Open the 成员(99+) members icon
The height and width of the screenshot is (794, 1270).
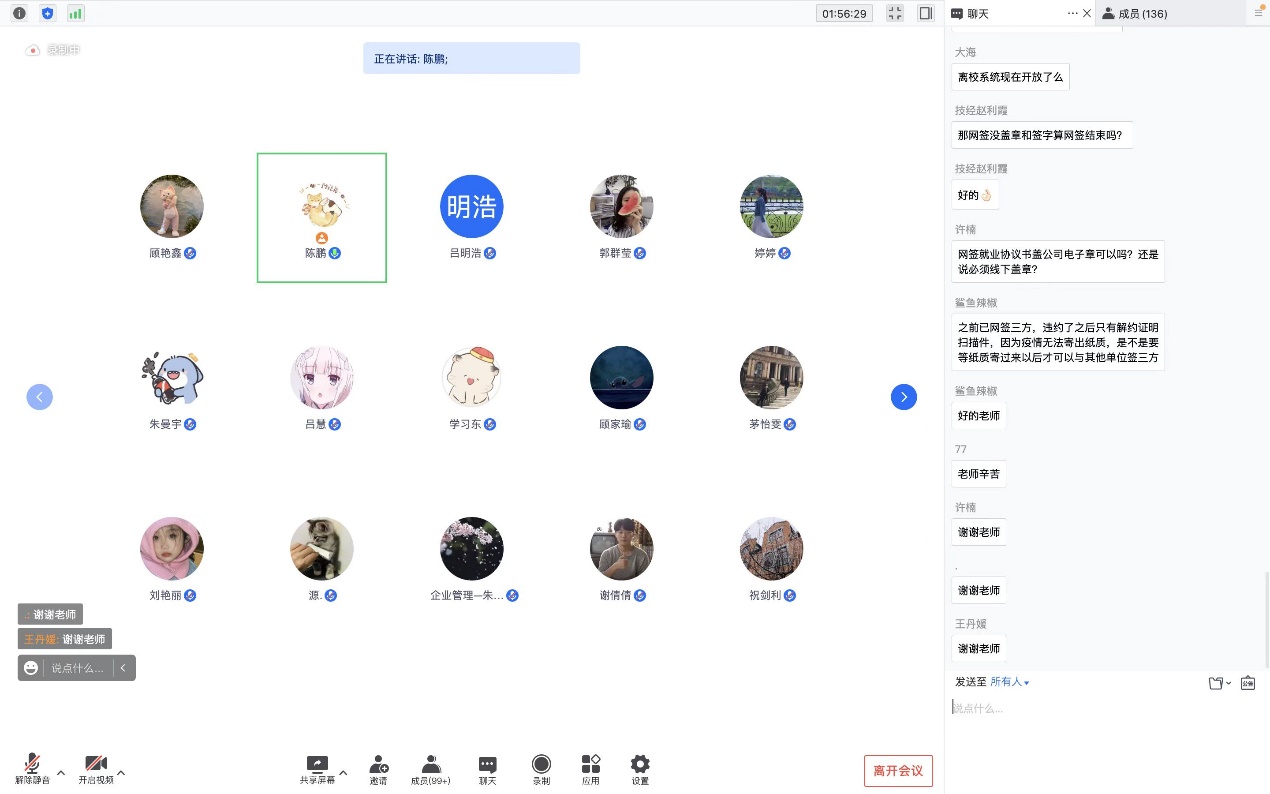pos(431,767)
